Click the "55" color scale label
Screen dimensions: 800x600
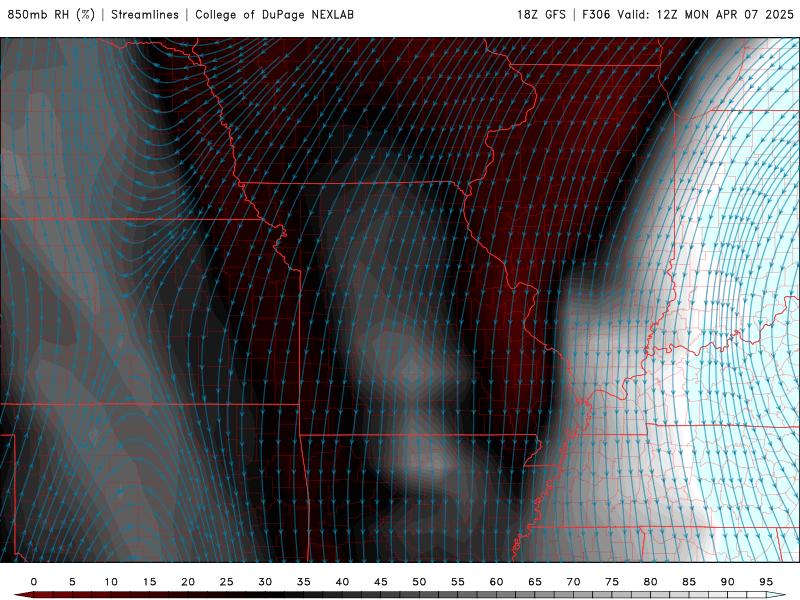point(458,582)
